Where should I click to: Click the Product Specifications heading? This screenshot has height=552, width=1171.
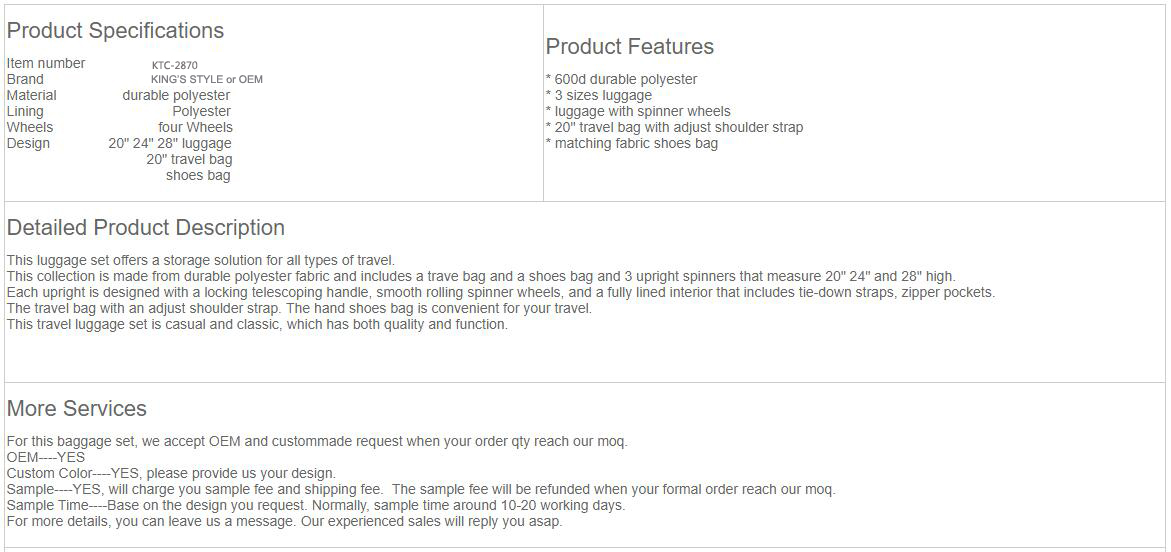click(x=115, y=31)
